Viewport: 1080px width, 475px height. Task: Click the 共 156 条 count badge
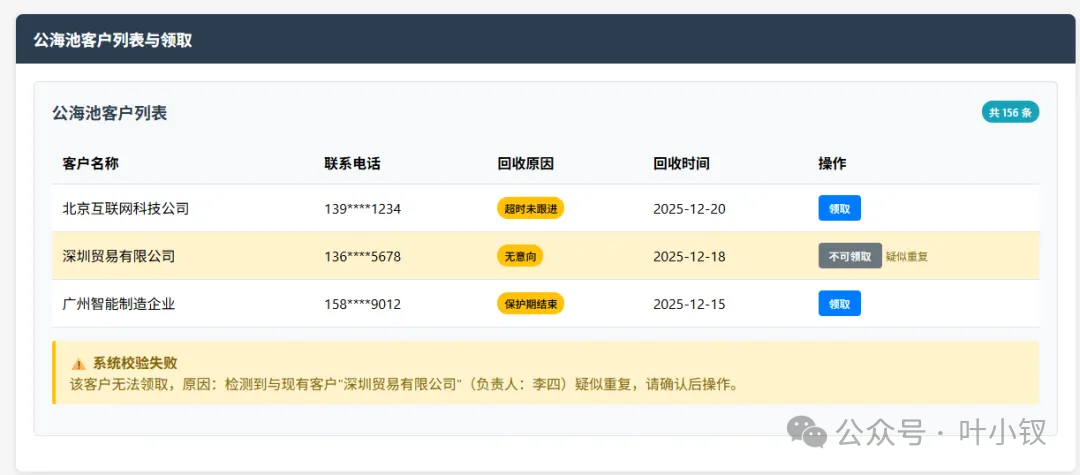click(1010, 112)
